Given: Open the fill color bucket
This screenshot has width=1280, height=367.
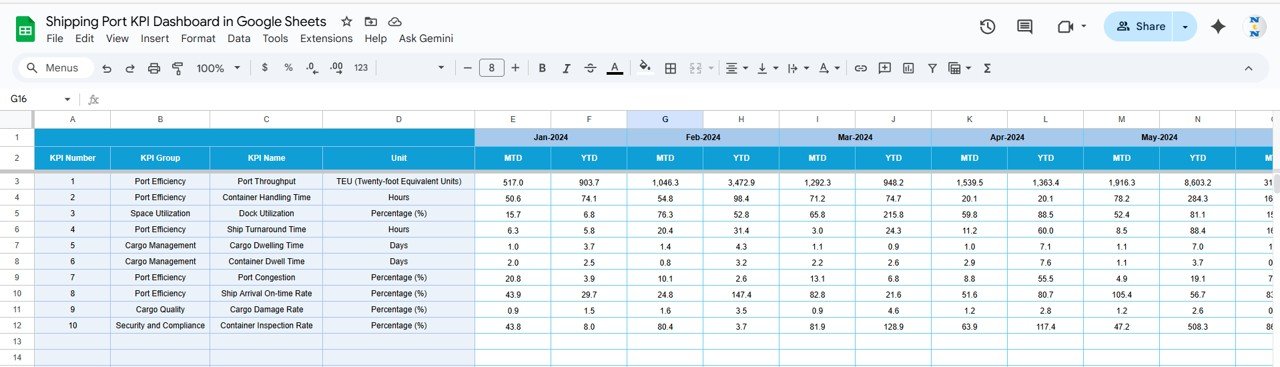Looking at the screenshot, I should click(645, 68).
